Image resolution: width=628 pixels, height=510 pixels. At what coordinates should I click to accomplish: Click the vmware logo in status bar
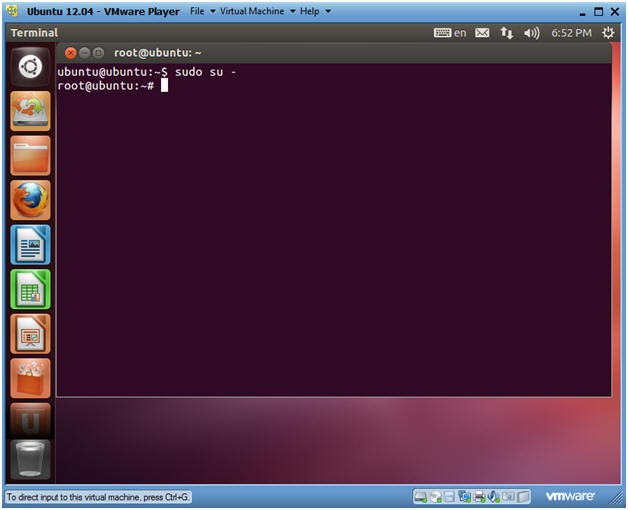click(x=570, y=496)
